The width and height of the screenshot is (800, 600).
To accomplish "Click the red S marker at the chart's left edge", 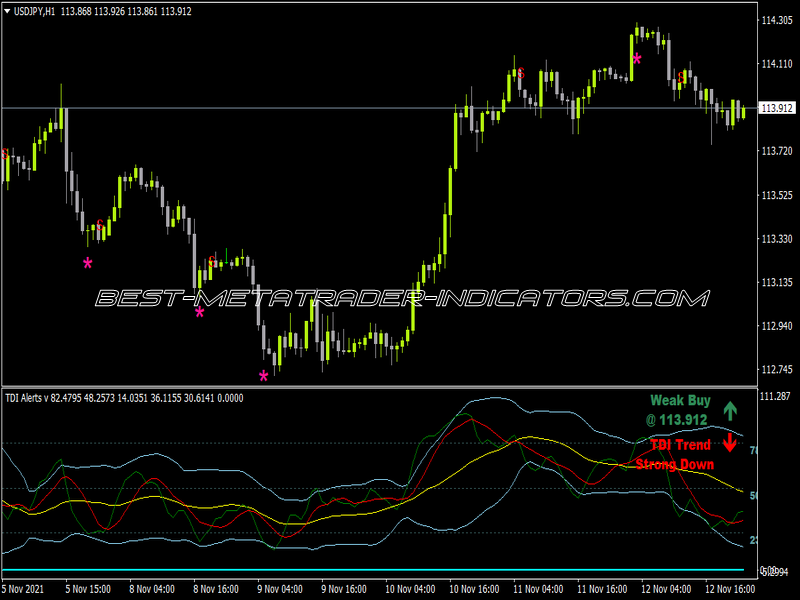I will (x=5, y=154).
